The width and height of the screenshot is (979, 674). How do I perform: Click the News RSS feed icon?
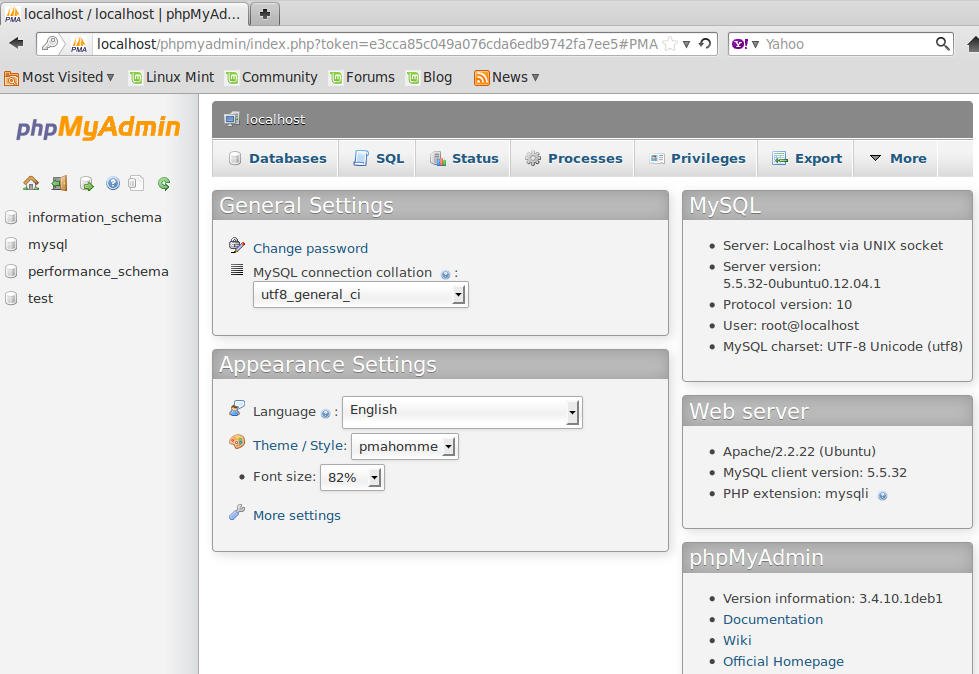tap(481, 77)
